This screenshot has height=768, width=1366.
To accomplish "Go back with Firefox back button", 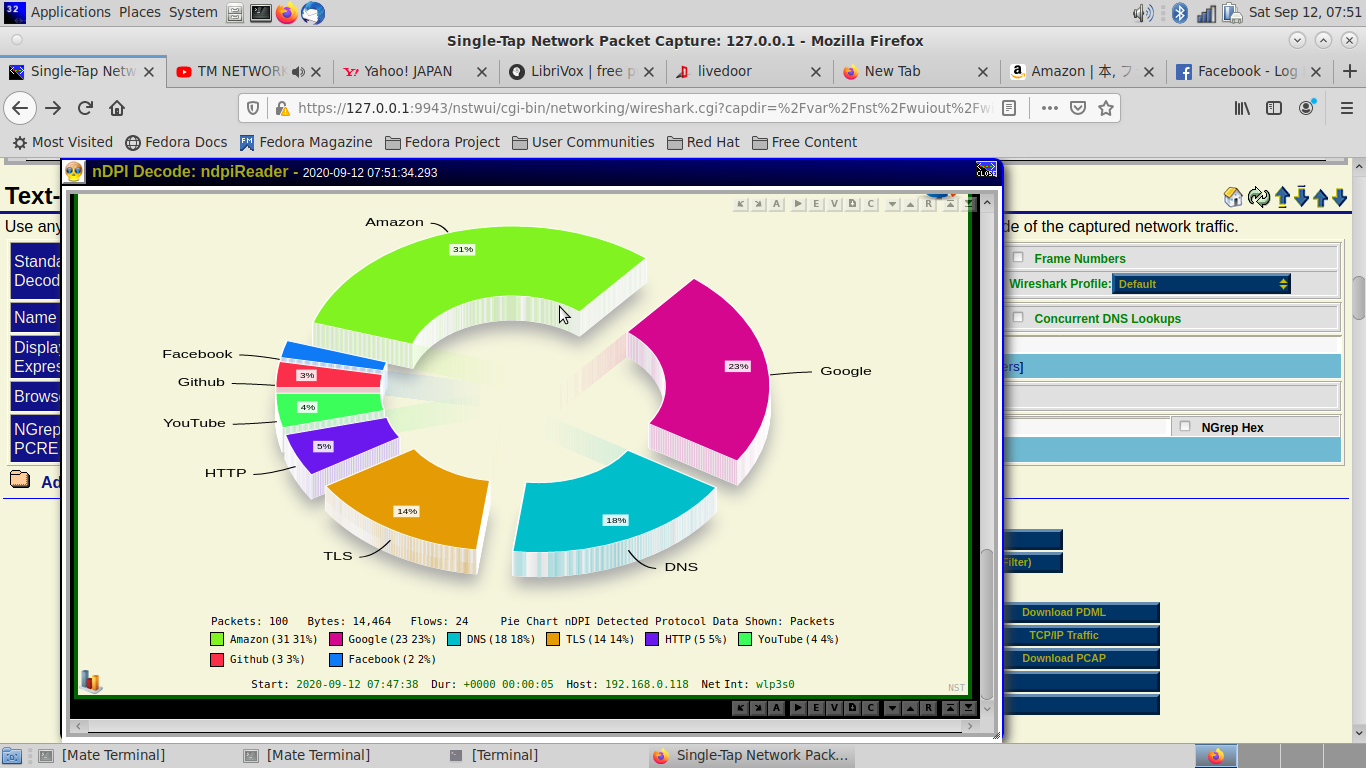I will pyautogui.click(x=21, y=108).
